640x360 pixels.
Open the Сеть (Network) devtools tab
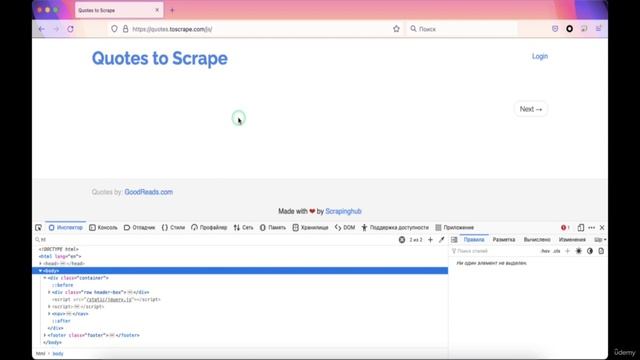tap(243, 227)
